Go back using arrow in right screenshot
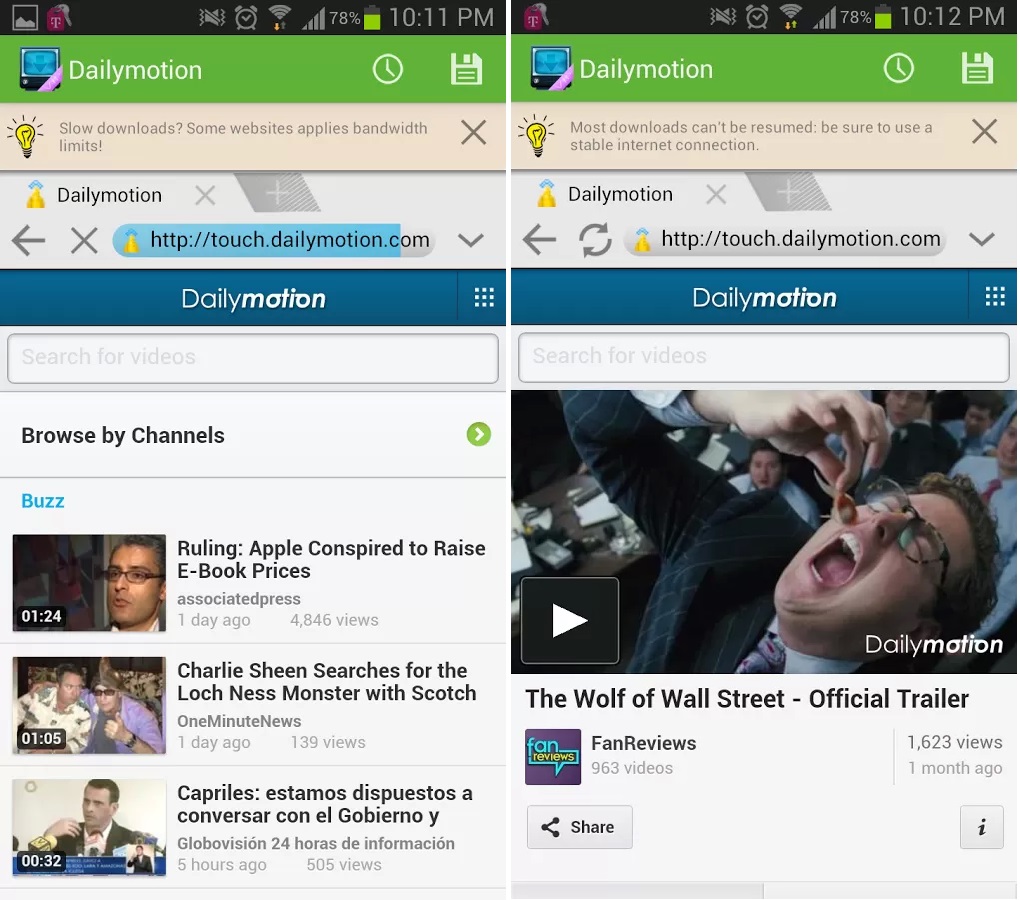The height and width of the screenshot is (900, 1020). tap(539, 239)
